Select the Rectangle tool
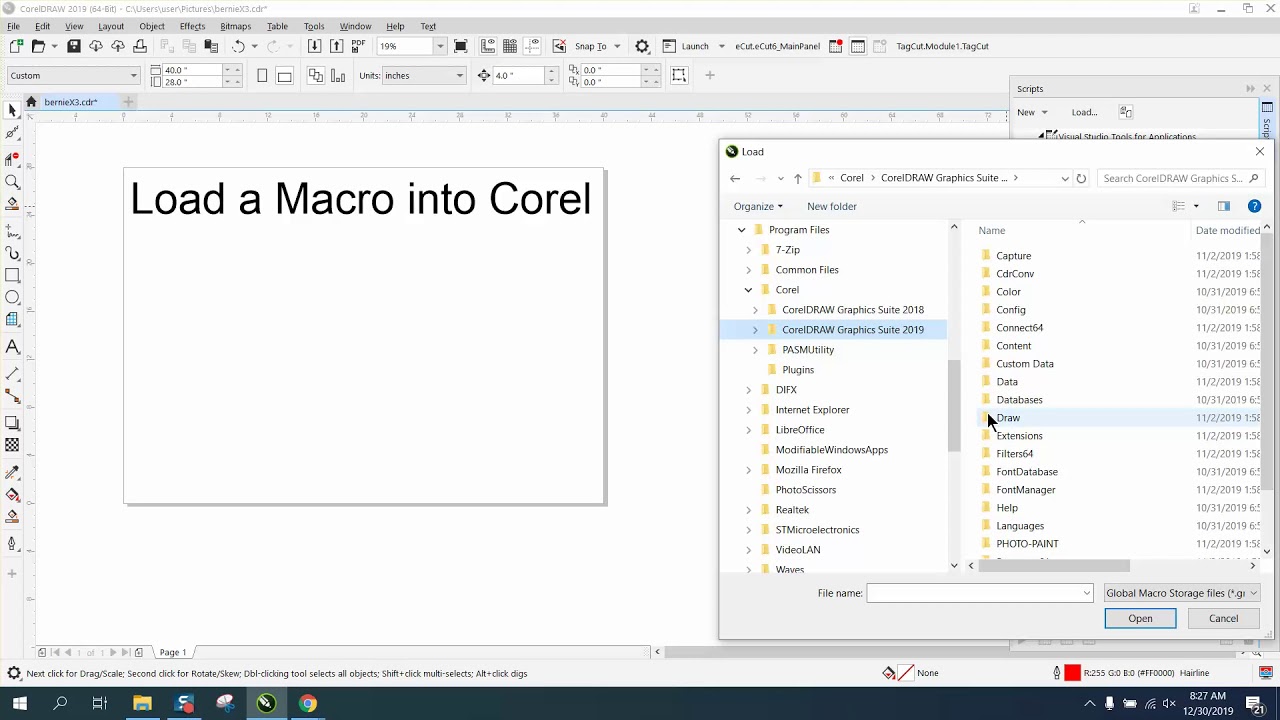Viewport: 1280px width, 720px height. point(12,275)
